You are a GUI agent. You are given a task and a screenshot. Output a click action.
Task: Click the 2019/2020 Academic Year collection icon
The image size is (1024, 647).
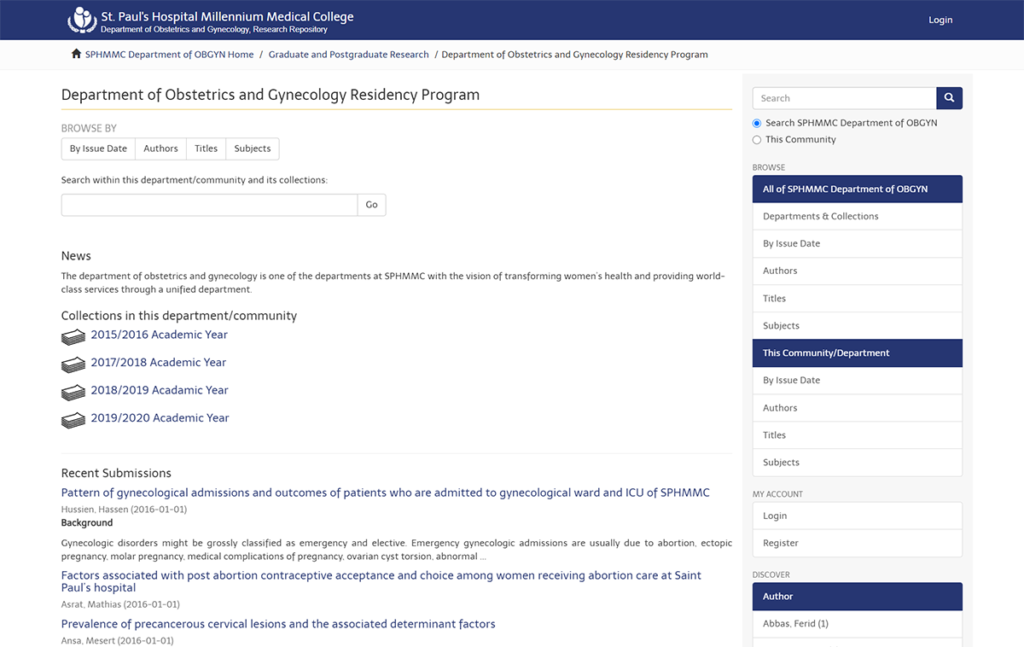click(73, 420)
